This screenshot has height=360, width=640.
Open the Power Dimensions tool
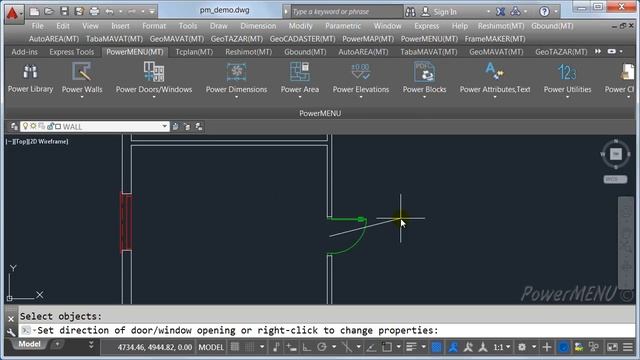236,78
